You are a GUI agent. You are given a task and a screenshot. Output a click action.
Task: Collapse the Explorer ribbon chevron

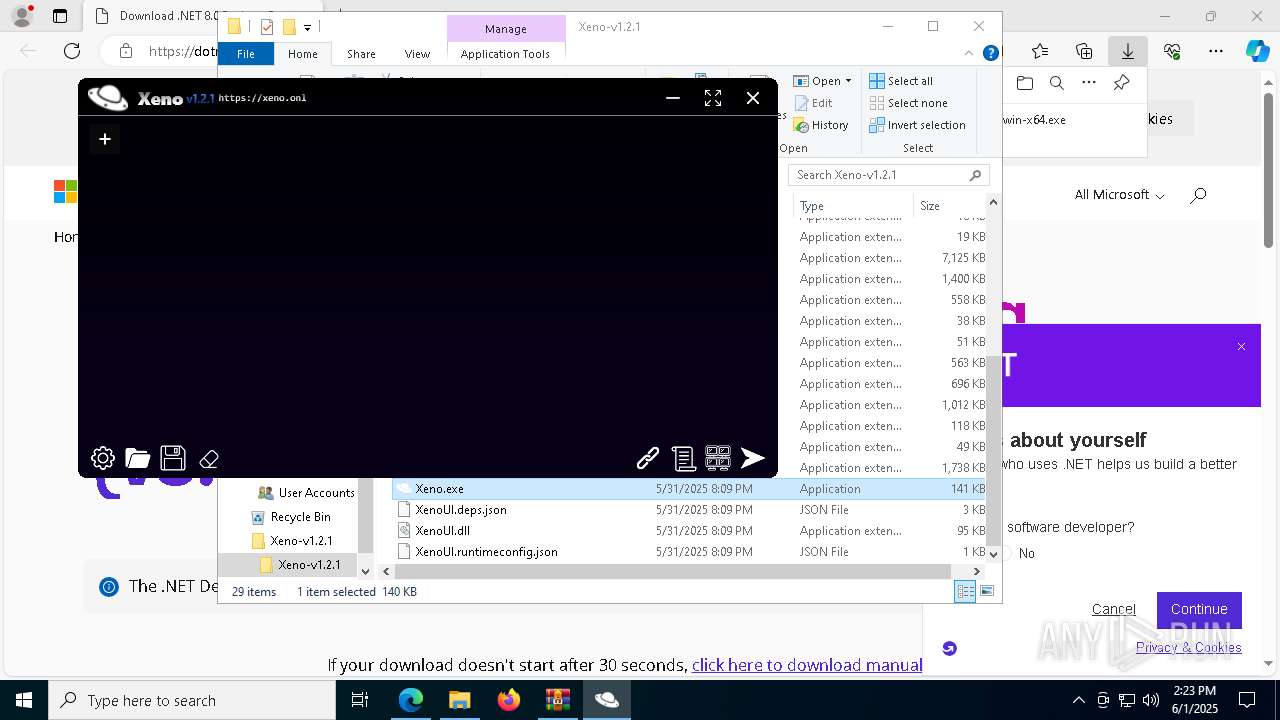(x=968, y=53)
